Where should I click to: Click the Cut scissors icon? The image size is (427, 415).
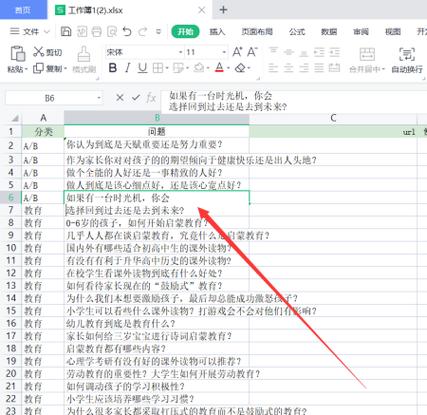(x=39, y=52)
